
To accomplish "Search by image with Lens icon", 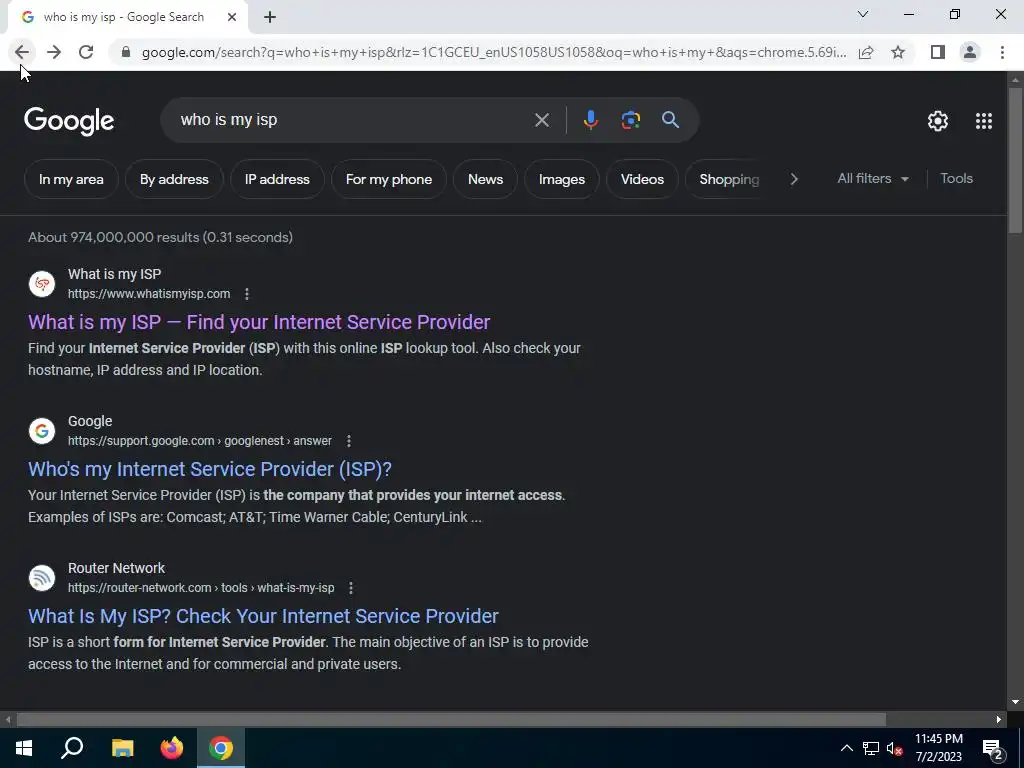I will pos(630,120).
